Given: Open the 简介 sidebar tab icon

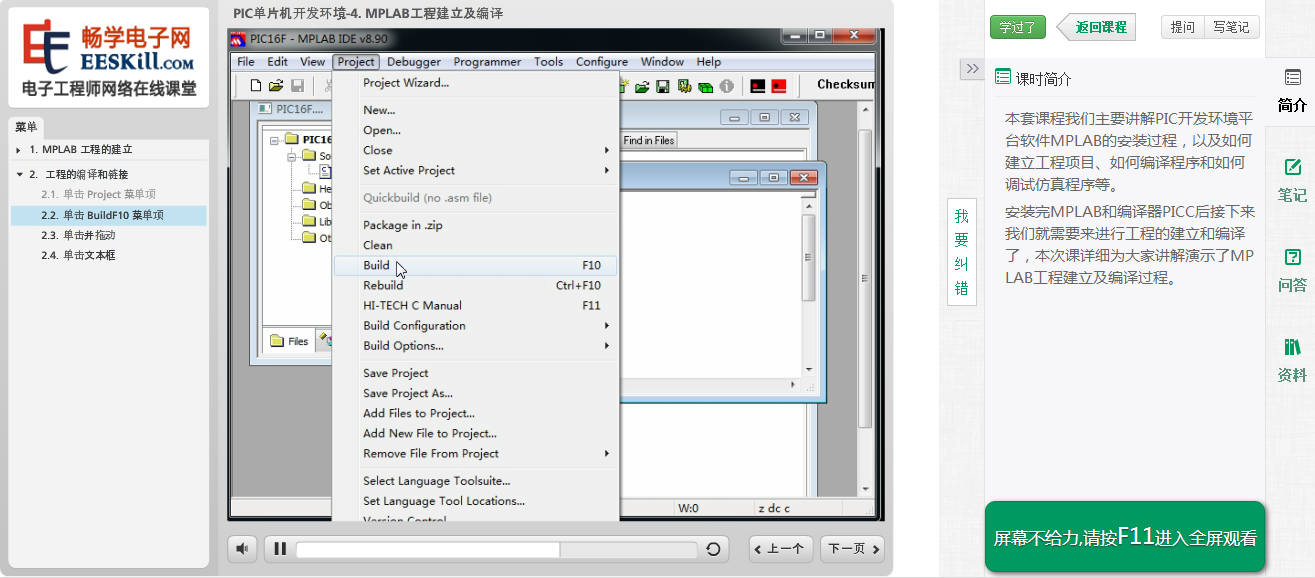Looking at the screenshot, I should (x=1292, y=78).
